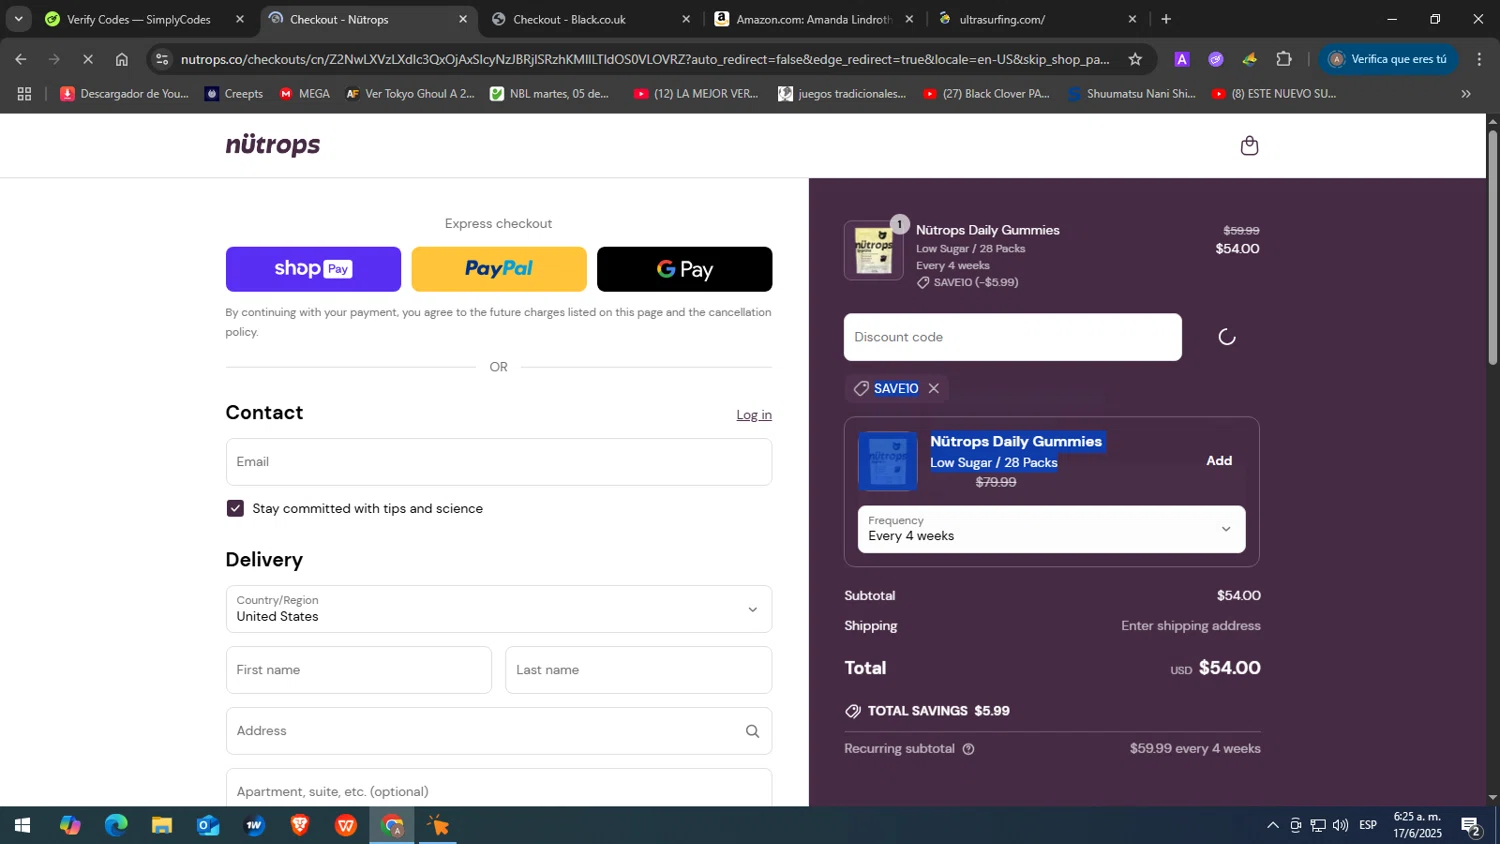1500x844 pixels.
Task: Toggle 'Stay committed with tips' checkbox
Action: click(235, 508)
